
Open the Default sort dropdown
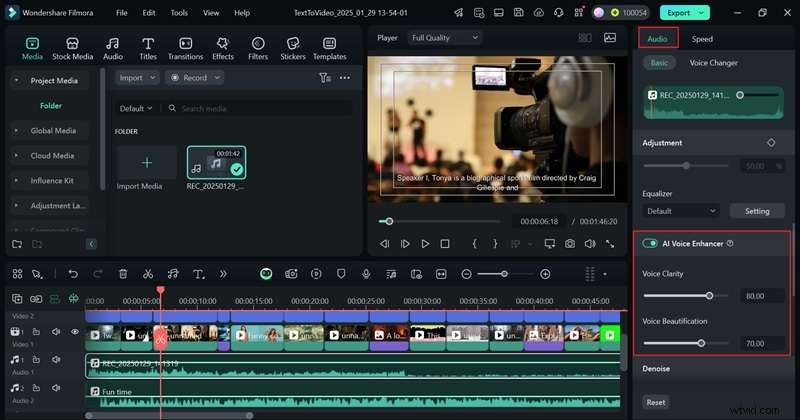[x=136, y=108]
